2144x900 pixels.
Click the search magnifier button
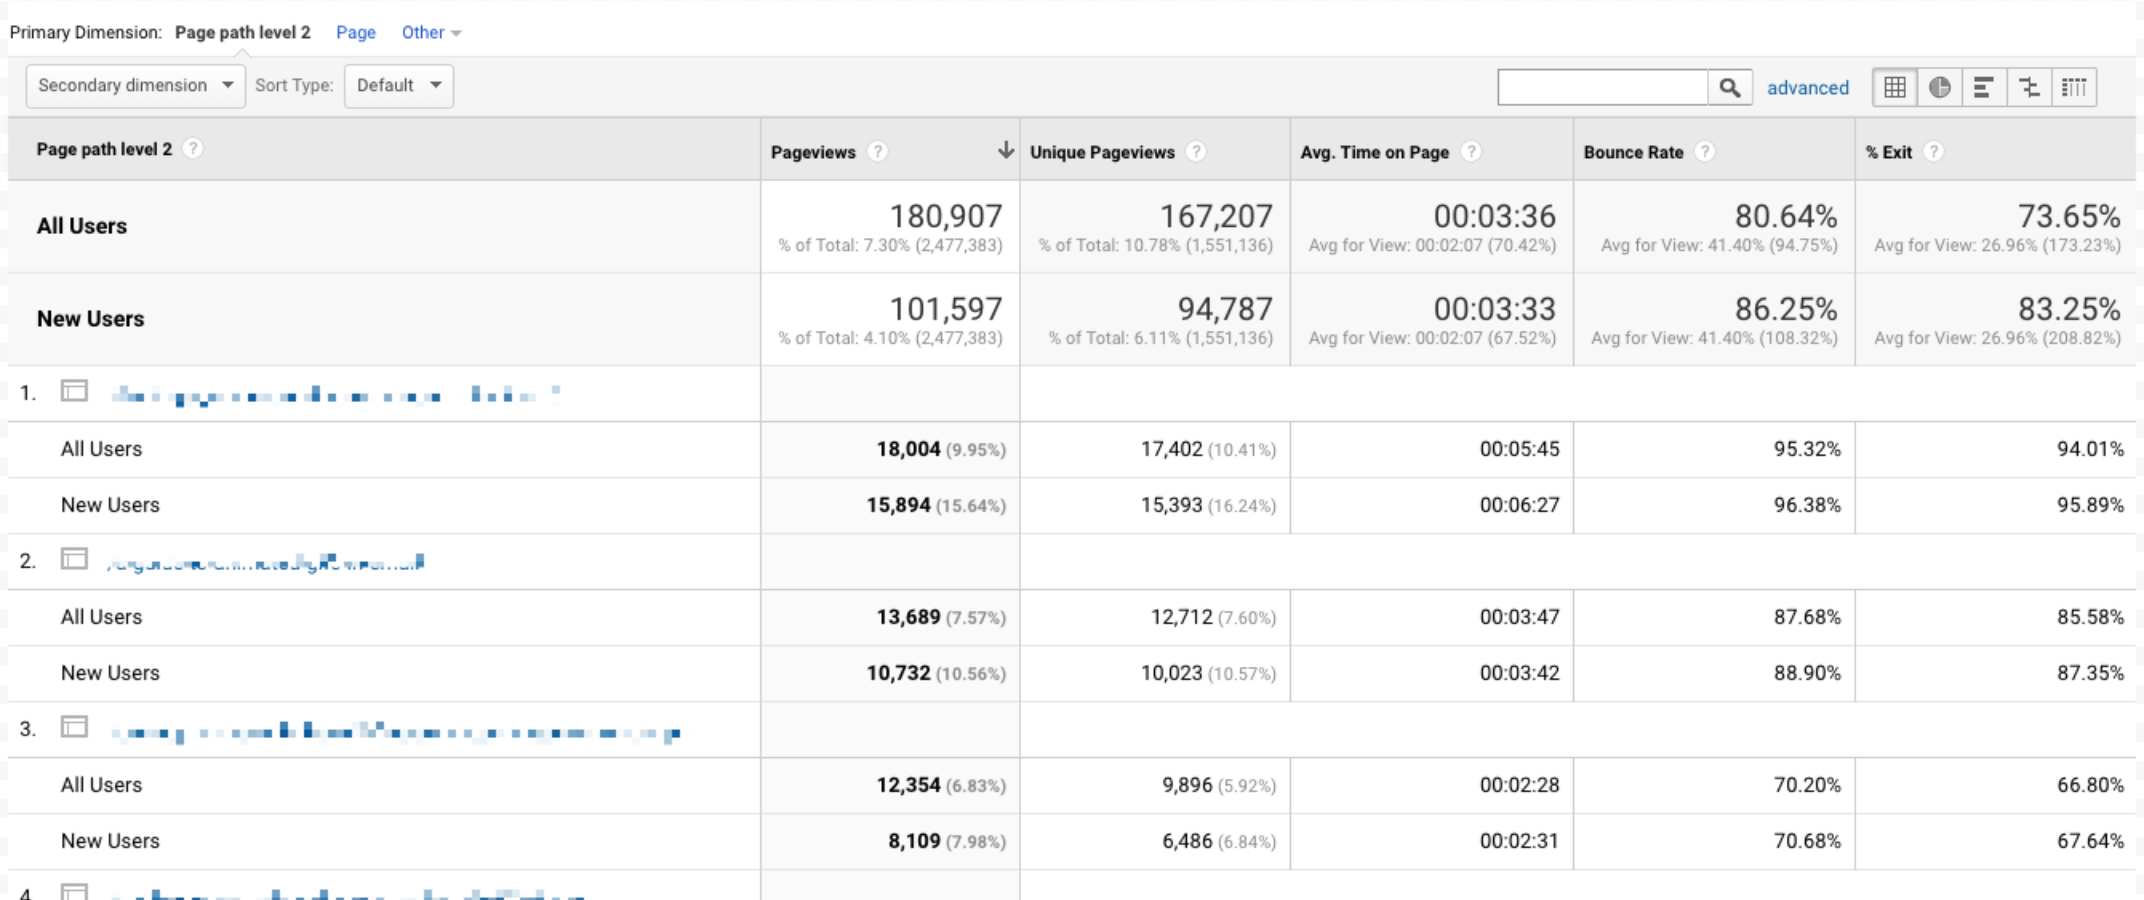tap(1729, 87)
